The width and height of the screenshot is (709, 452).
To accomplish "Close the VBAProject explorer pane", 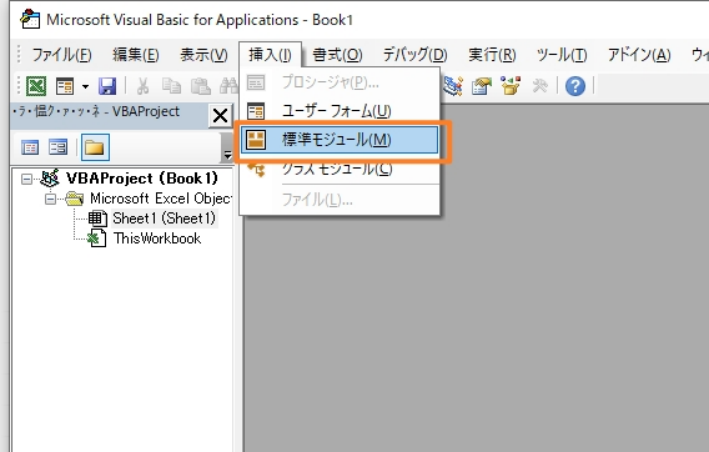I will (x=220, y=116).
